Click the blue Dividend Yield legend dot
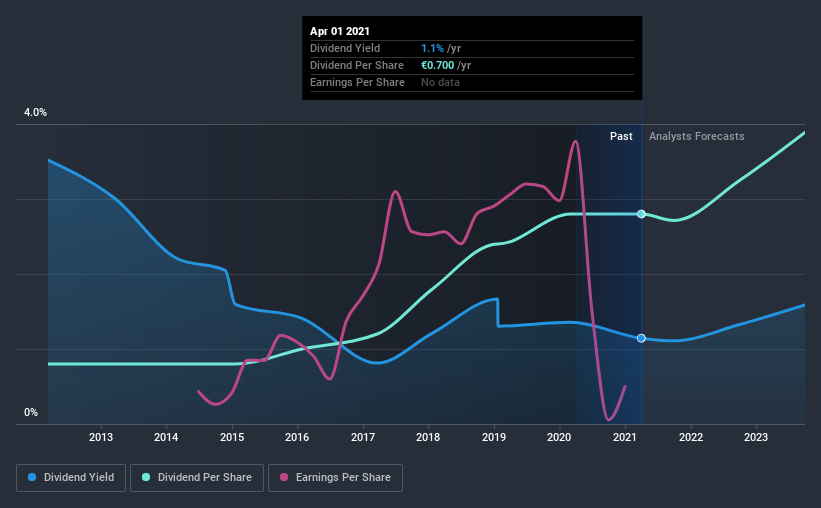This screenshot has width=821, height=508. coord(32,477)
